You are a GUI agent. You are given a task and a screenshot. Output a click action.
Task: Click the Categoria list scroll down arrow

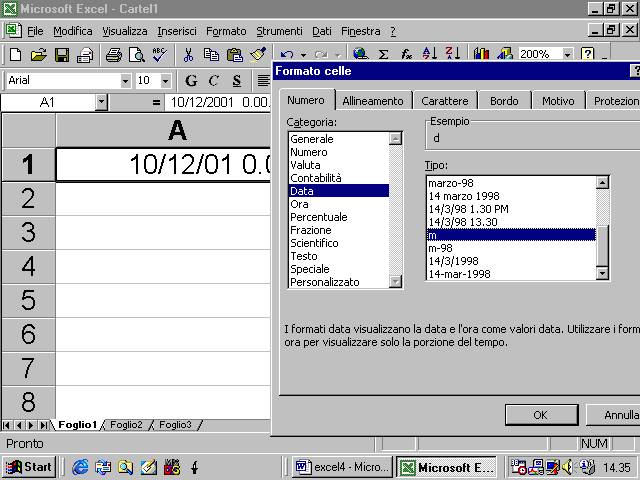pos(396,281)
